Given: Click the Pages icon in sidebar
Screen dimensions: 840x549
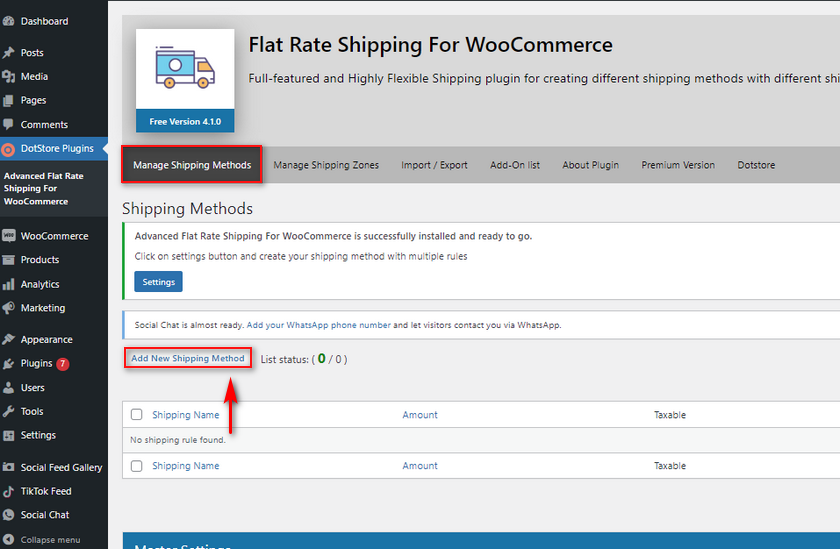Looking at the screenshot, I should click(8, 100).
